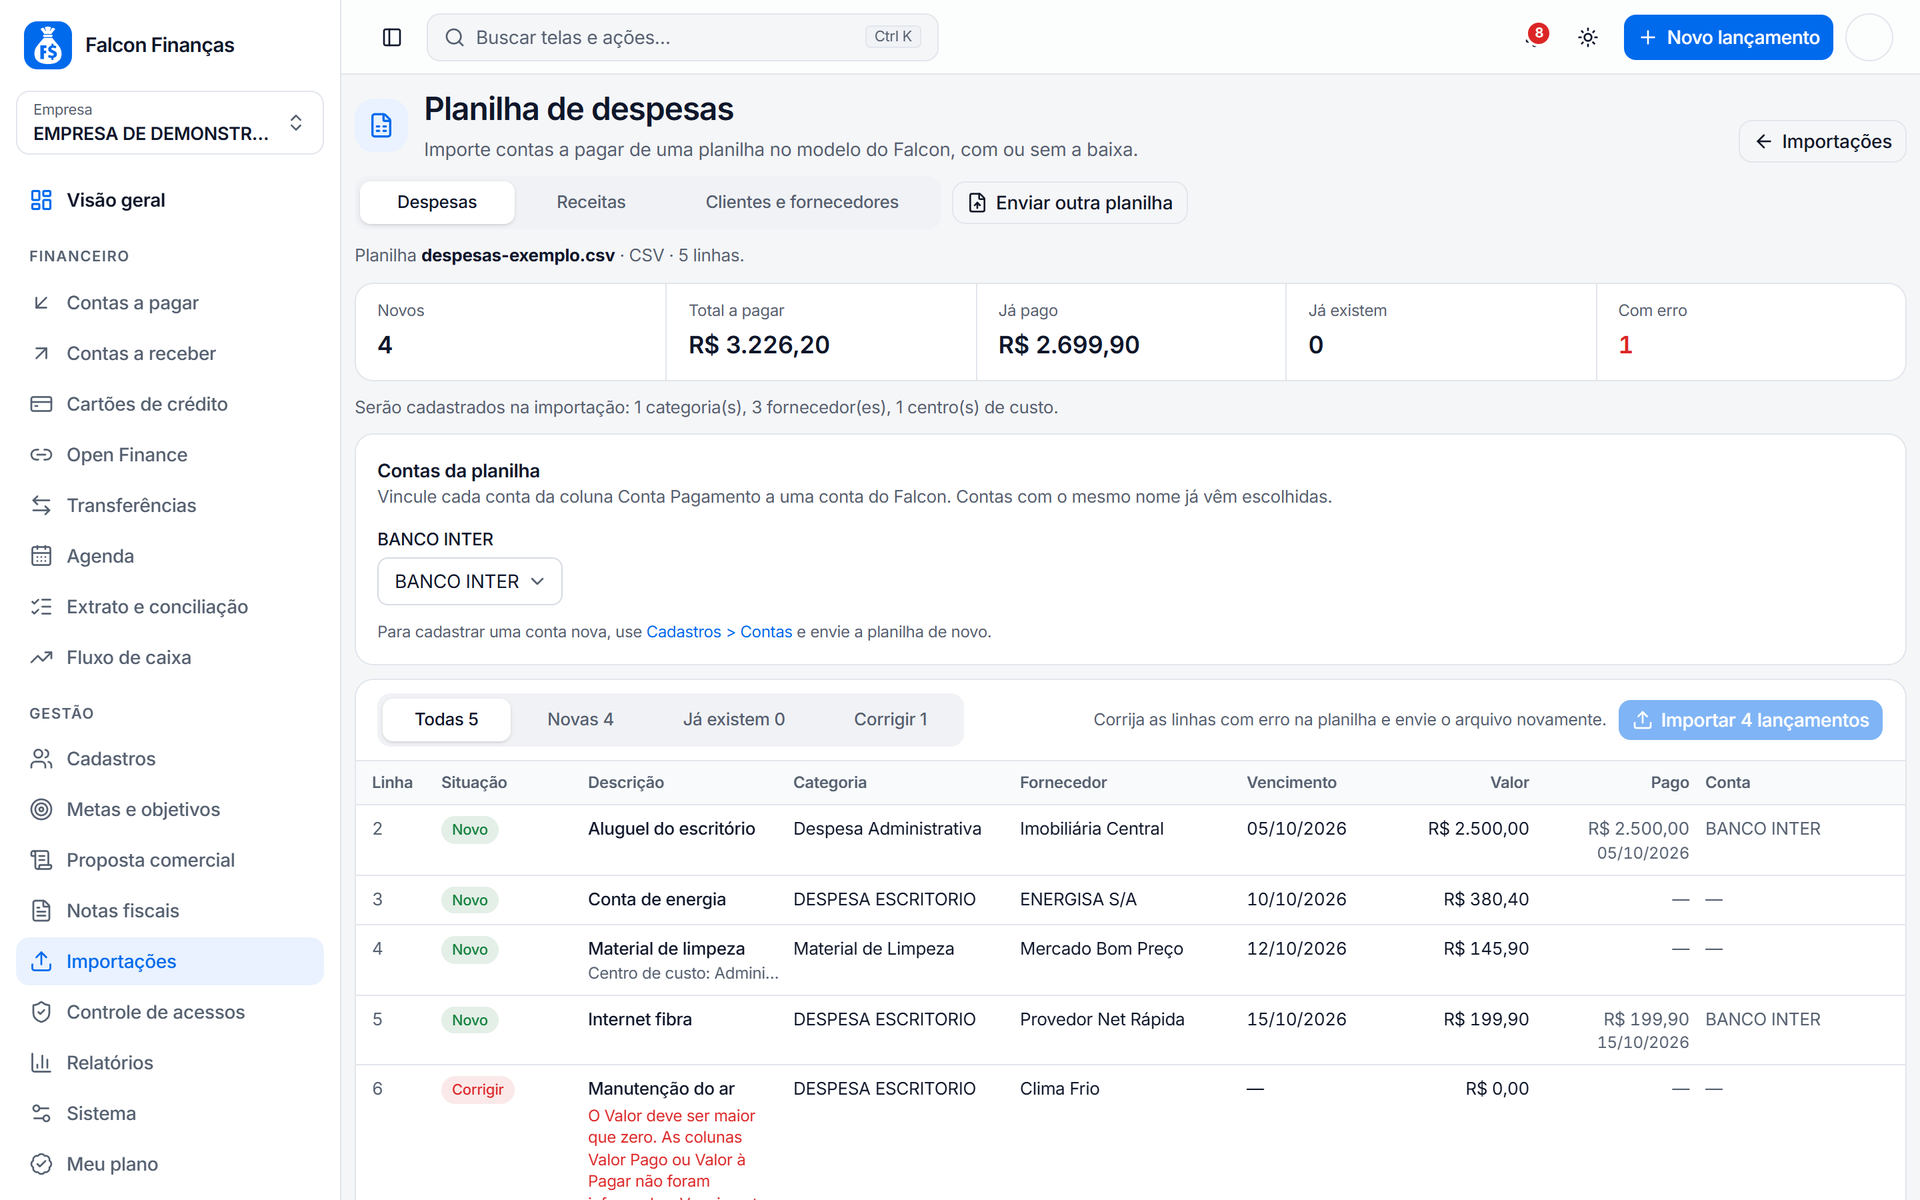Toggle the sidebar panel icon
Viewport: 1920px width, 1200px height.
[392, 37]
